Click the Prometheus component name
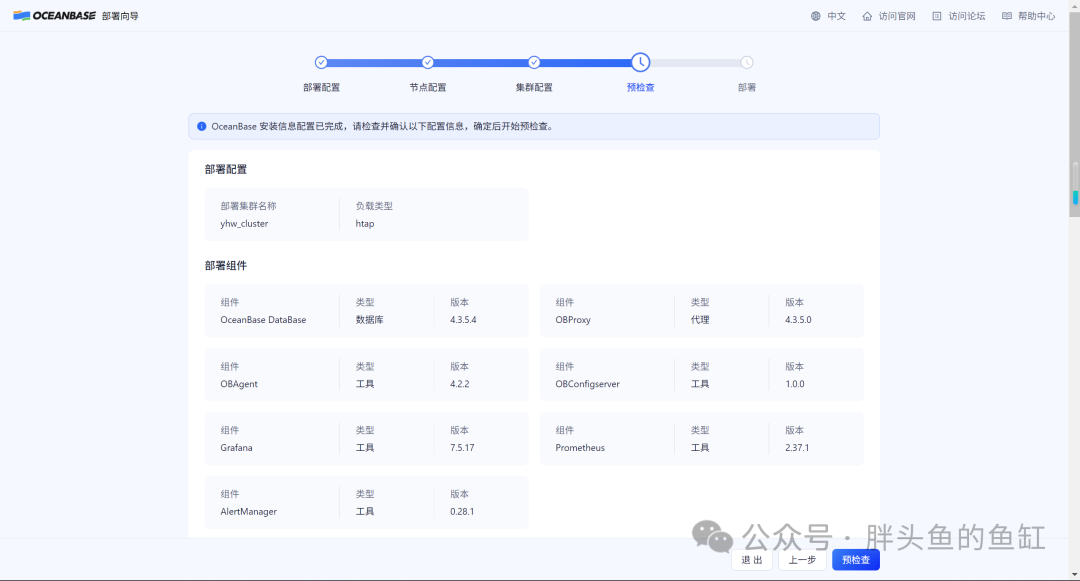Image resolution: width=1080 pixels, height=581 pixels. click(x=580, y=447)
